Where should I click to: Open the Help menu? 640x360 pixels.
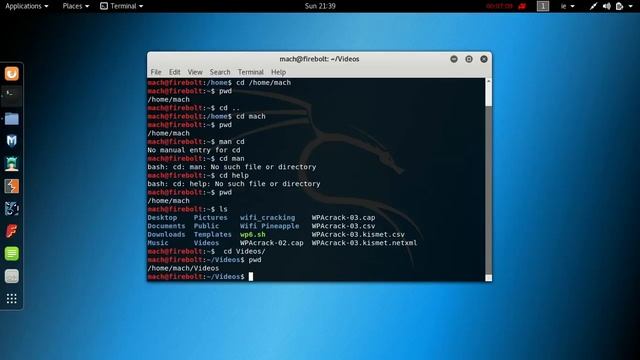278,72
